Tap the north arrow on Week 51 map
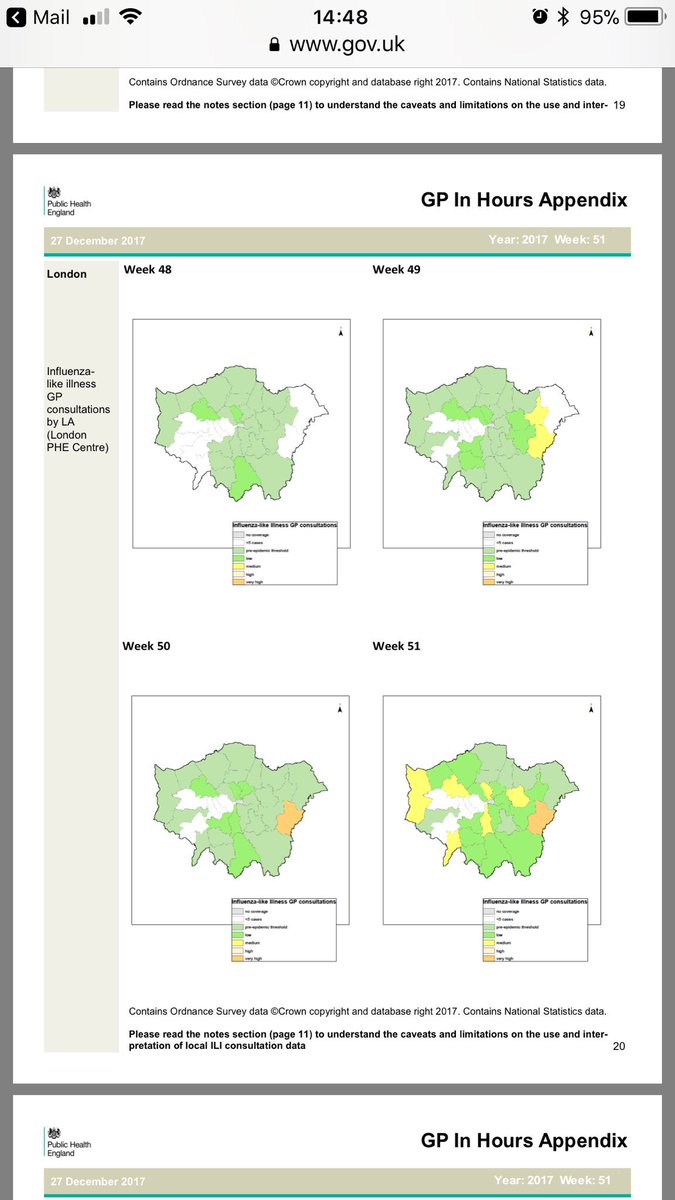 click(x=591, y=709)
